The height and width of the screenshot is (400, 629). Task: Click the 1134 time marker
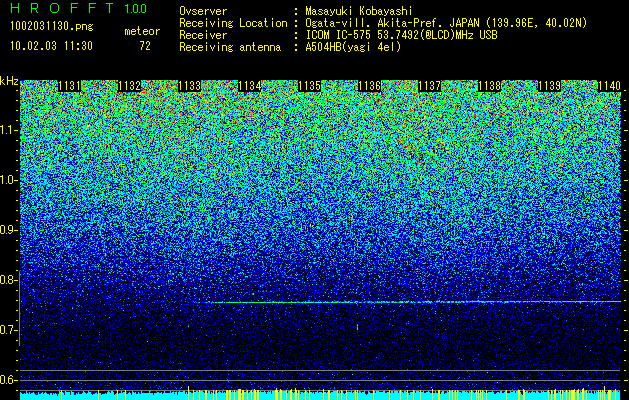[250, 86]
